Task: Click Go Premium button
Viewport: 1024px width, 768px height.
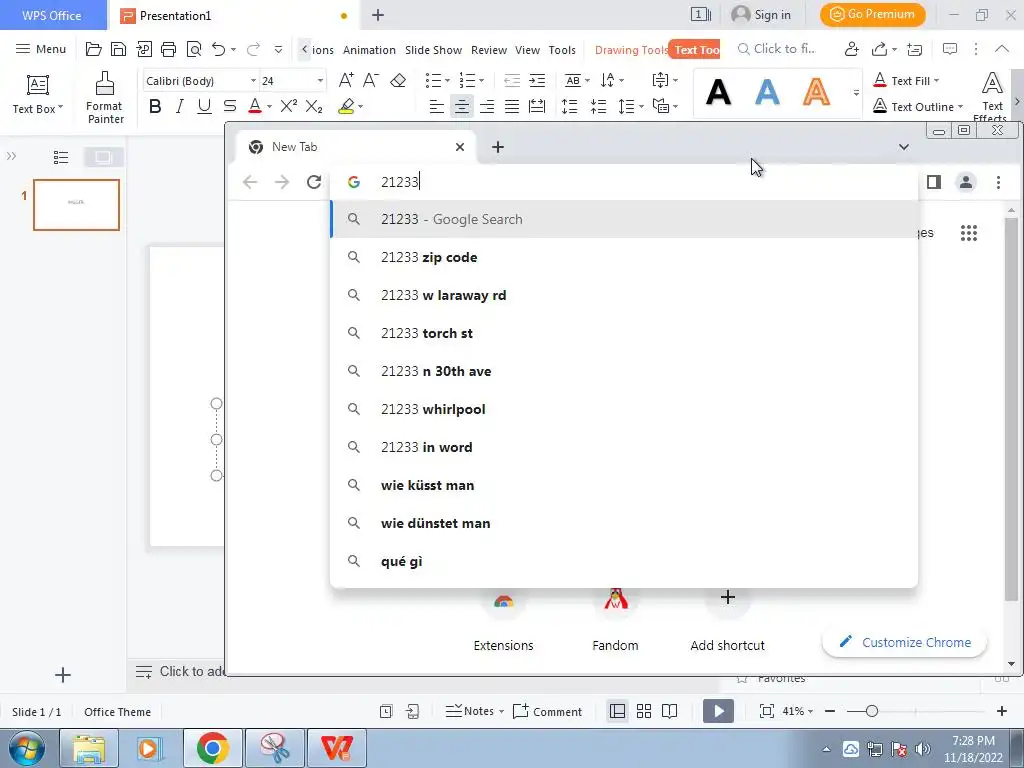Action: click(x=872, y=14)
